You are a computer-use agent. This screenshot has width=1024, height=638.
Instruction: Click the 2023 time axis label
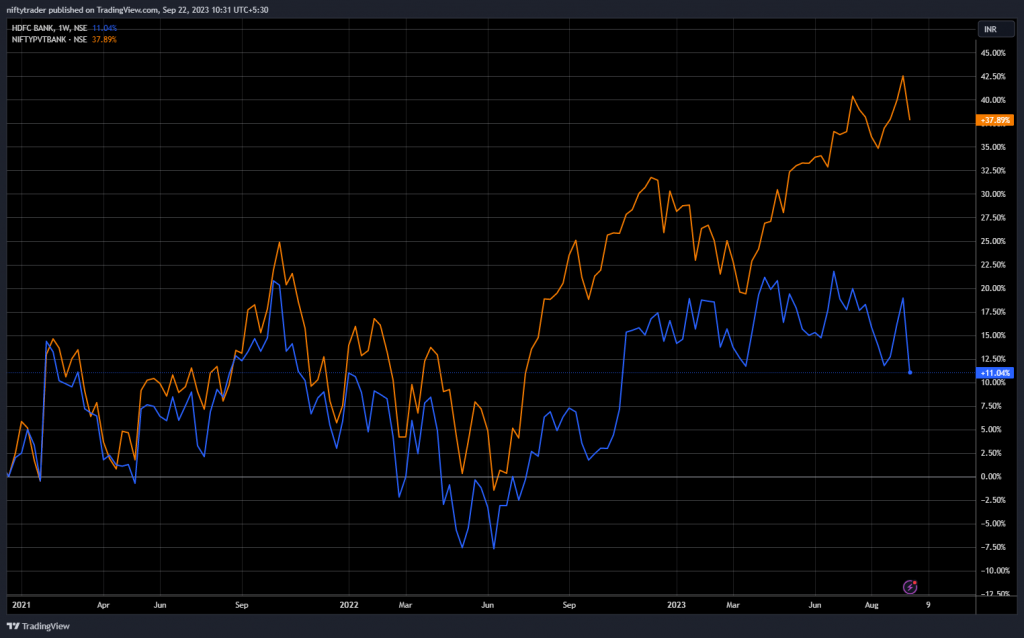(x=676, y=605)
